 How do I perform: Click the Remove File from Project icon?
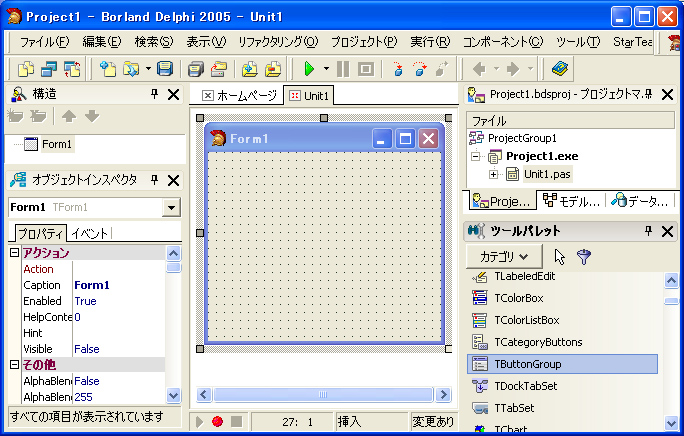[273, 69]
